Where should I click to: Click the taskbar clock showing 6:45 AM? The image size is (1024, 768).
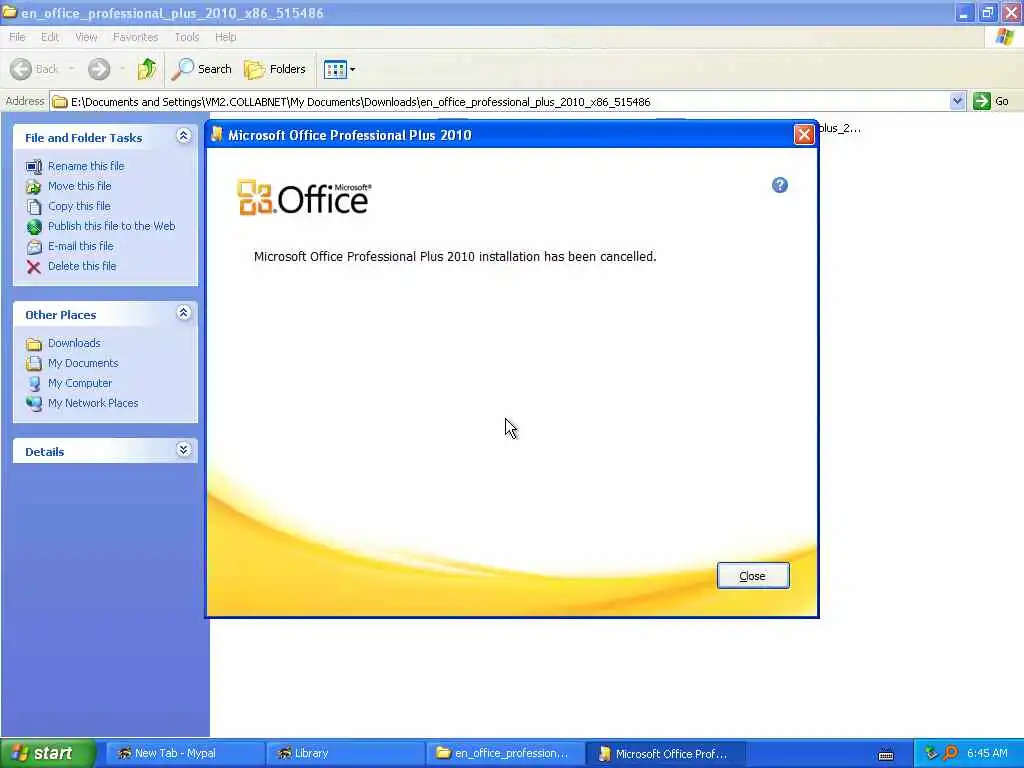(987, 753)
